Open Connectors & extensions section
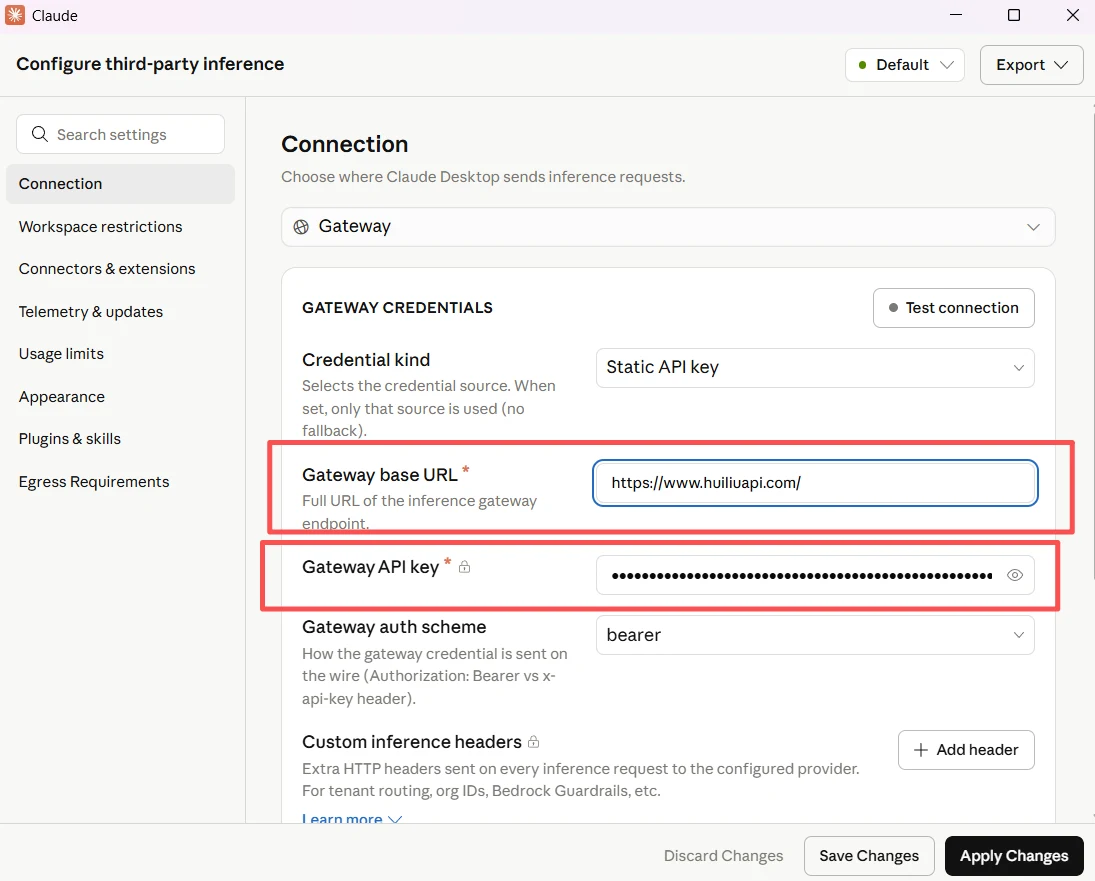Viewport: 1095px width, 881px height. tap(107, 269)
